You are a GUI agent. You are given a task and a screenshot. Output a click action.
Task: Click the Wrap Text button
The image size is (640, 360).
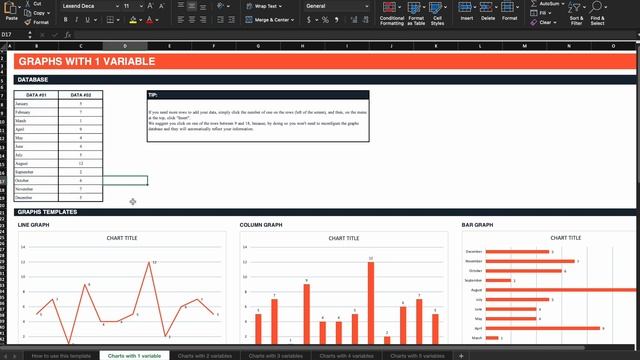point(264,6)
